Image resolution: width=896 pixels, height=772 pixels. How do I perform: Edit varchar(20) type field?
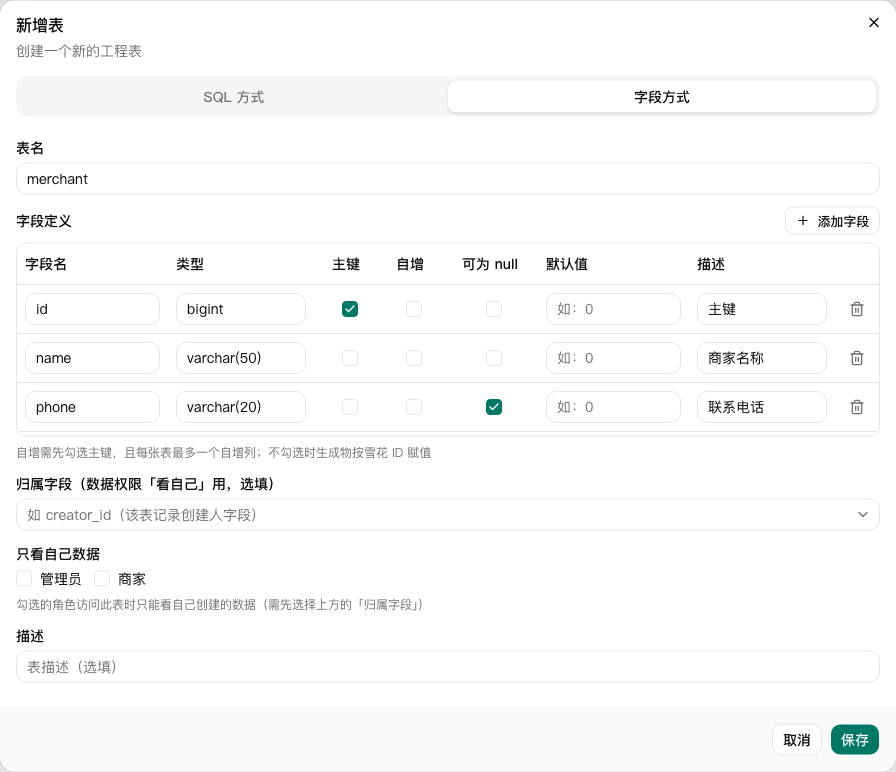point(241,407)
